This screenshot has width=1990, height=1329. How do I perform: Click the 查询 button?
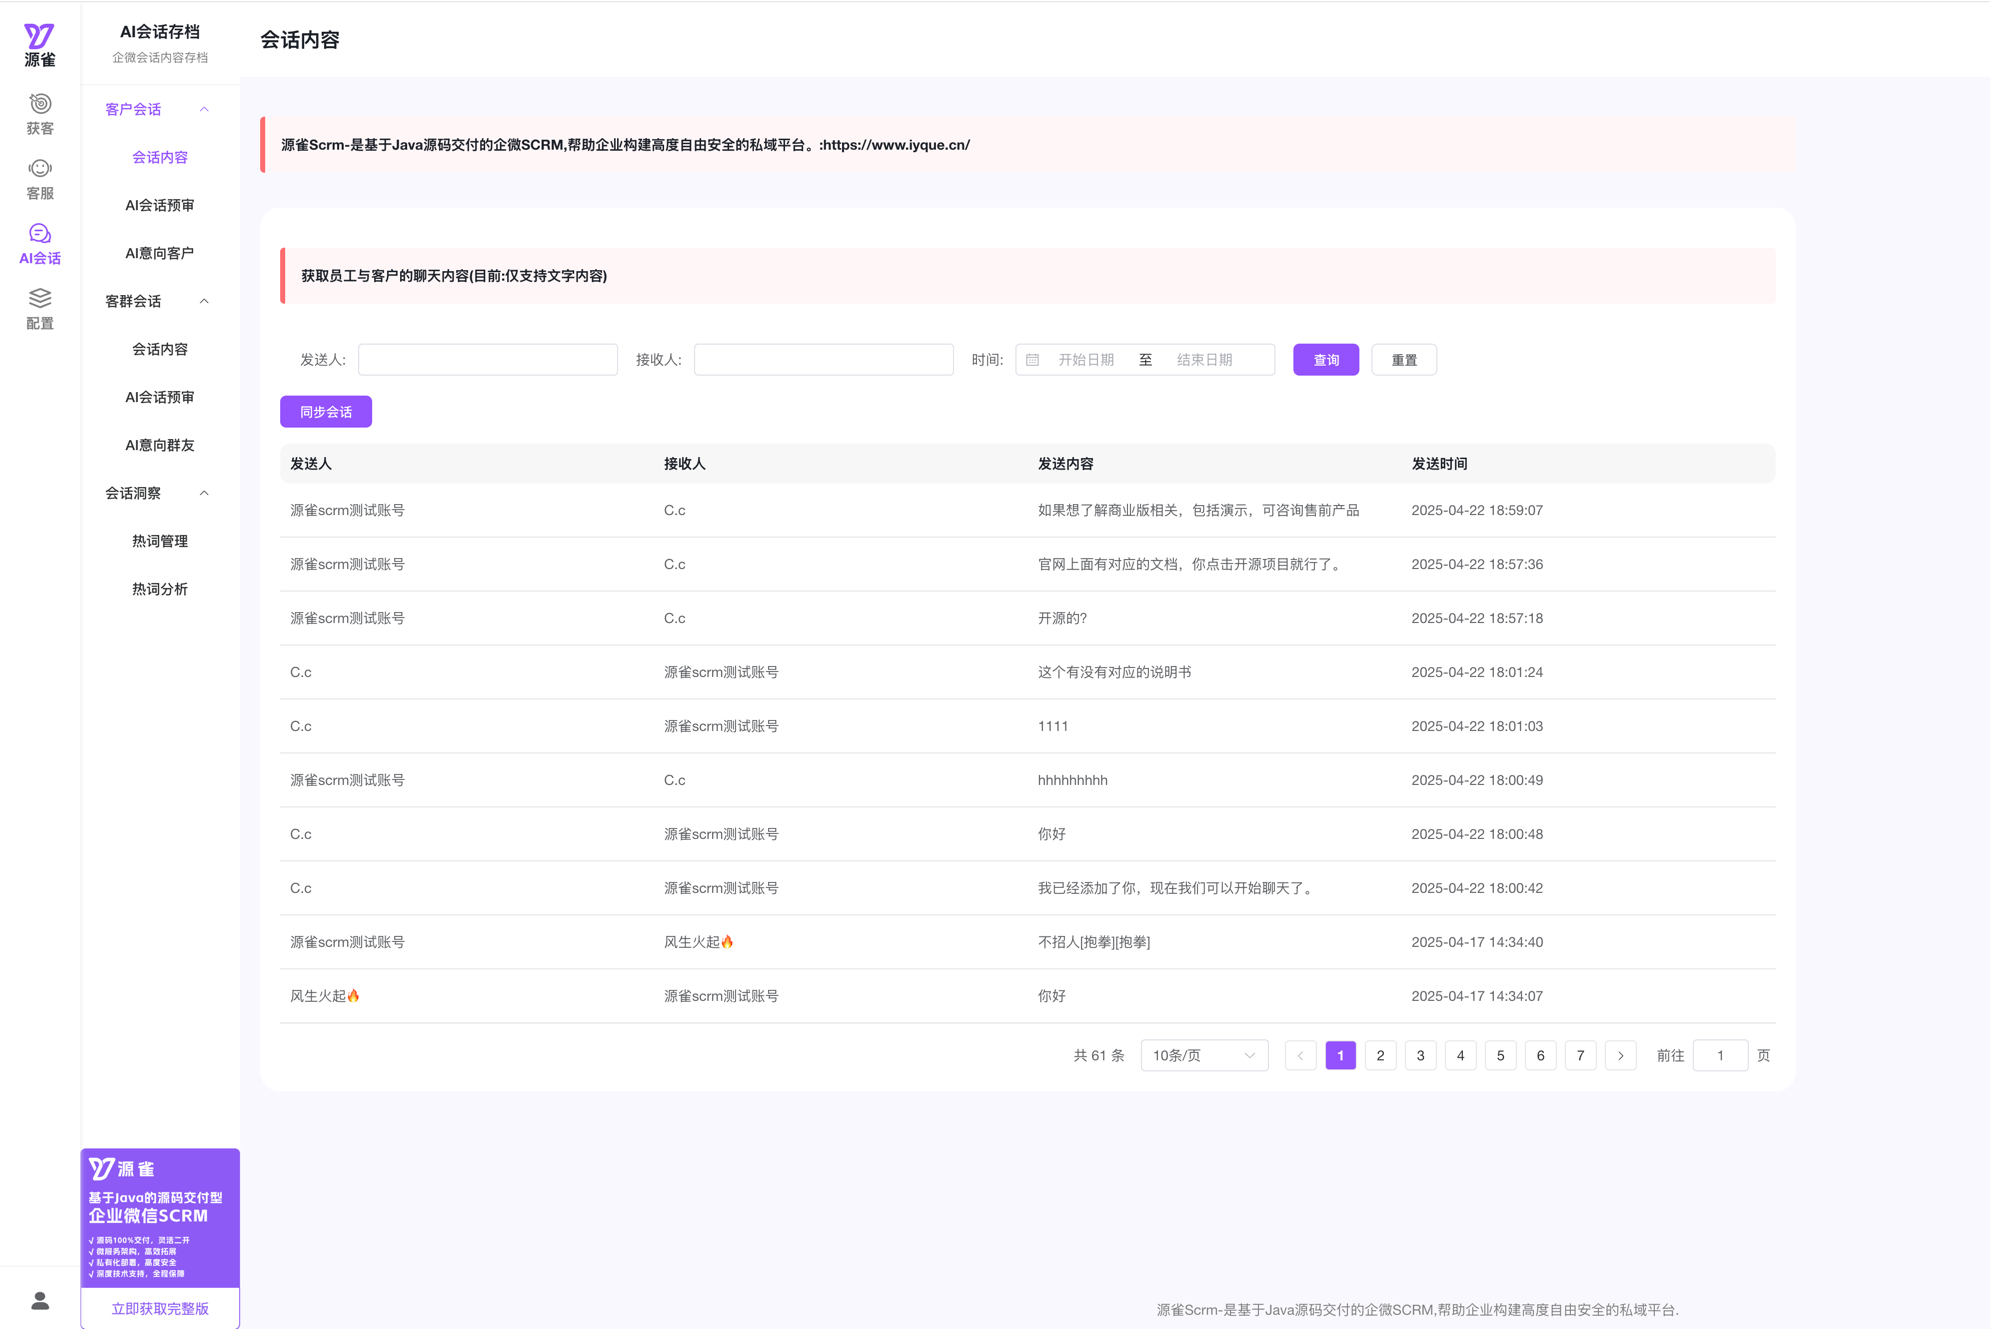click(1326, 360)
